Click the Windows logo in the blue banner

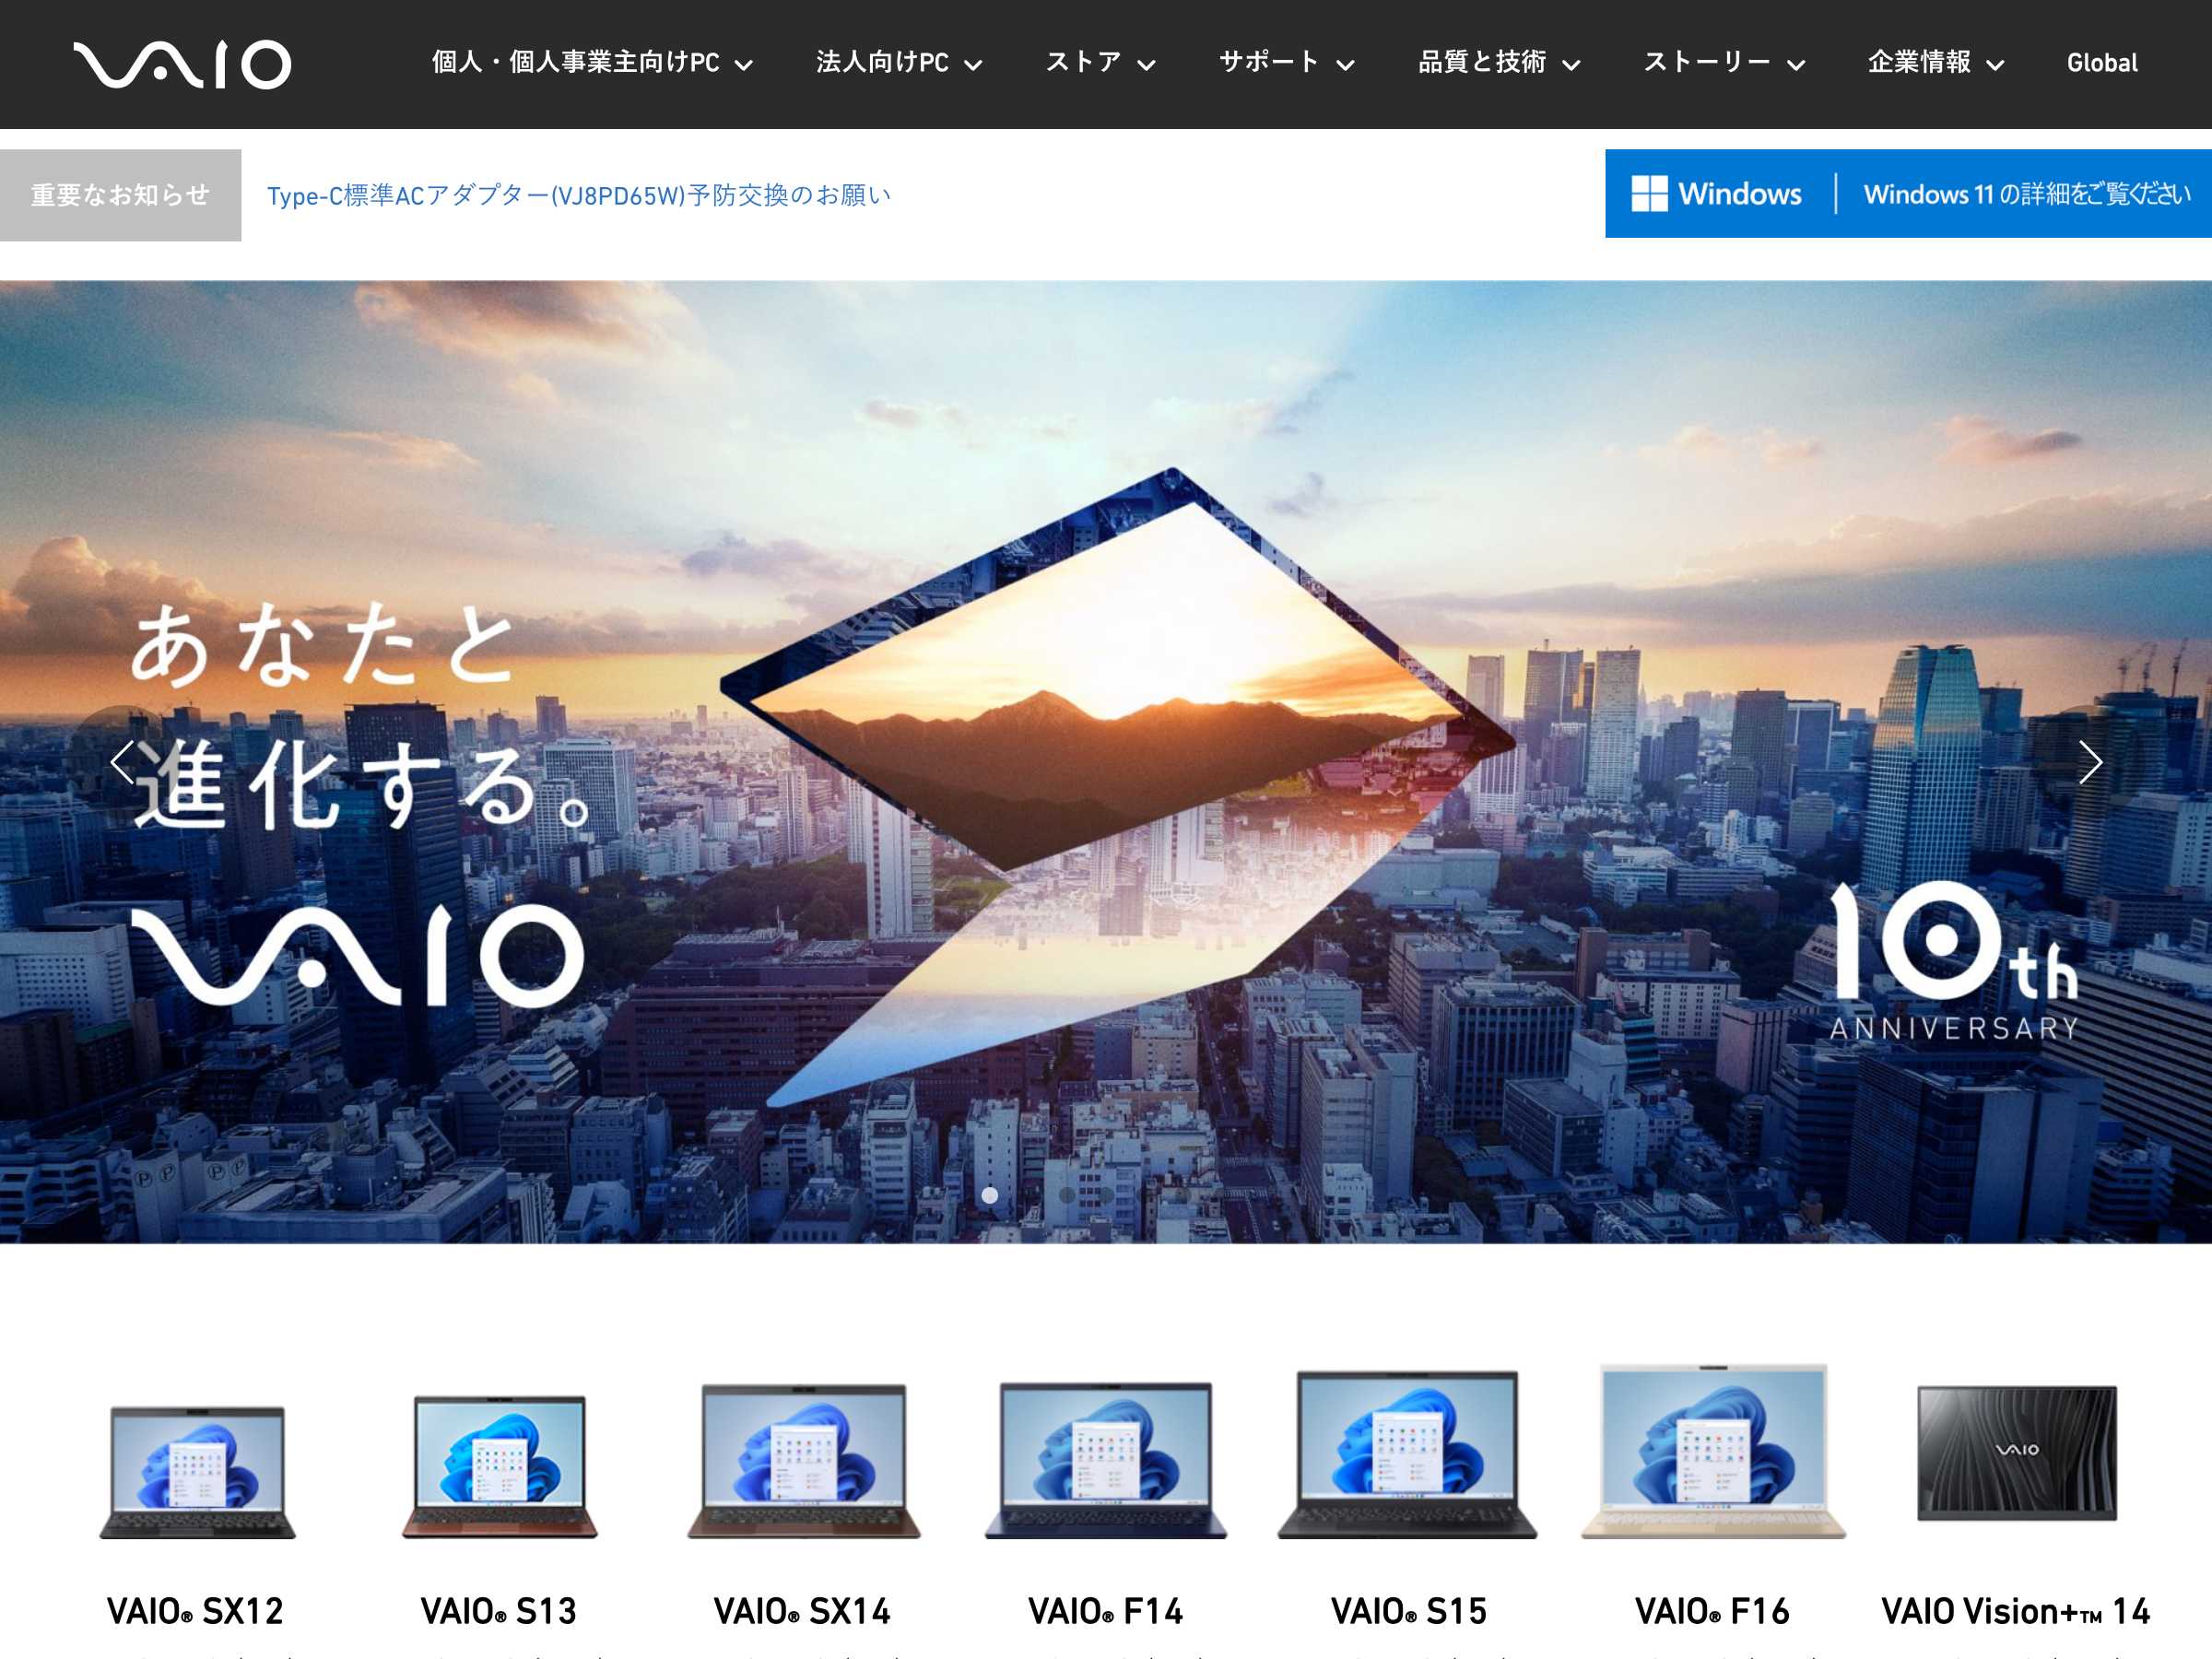(x=1649, y=193)
